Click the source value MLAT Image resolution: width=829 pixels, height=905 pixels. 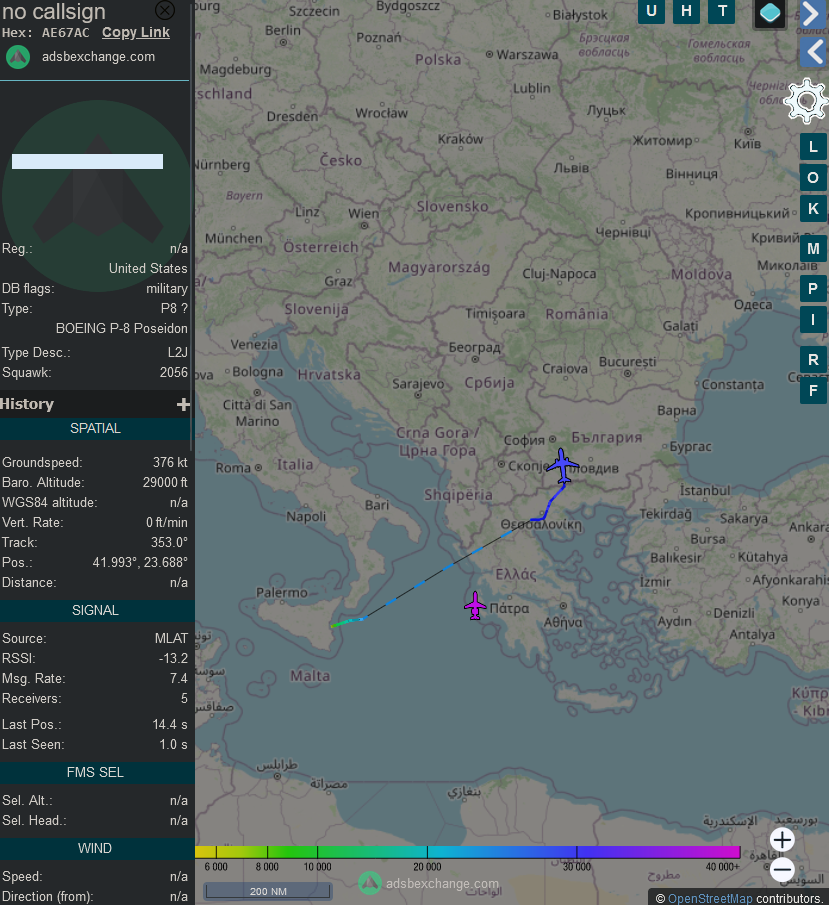point(171,638)
